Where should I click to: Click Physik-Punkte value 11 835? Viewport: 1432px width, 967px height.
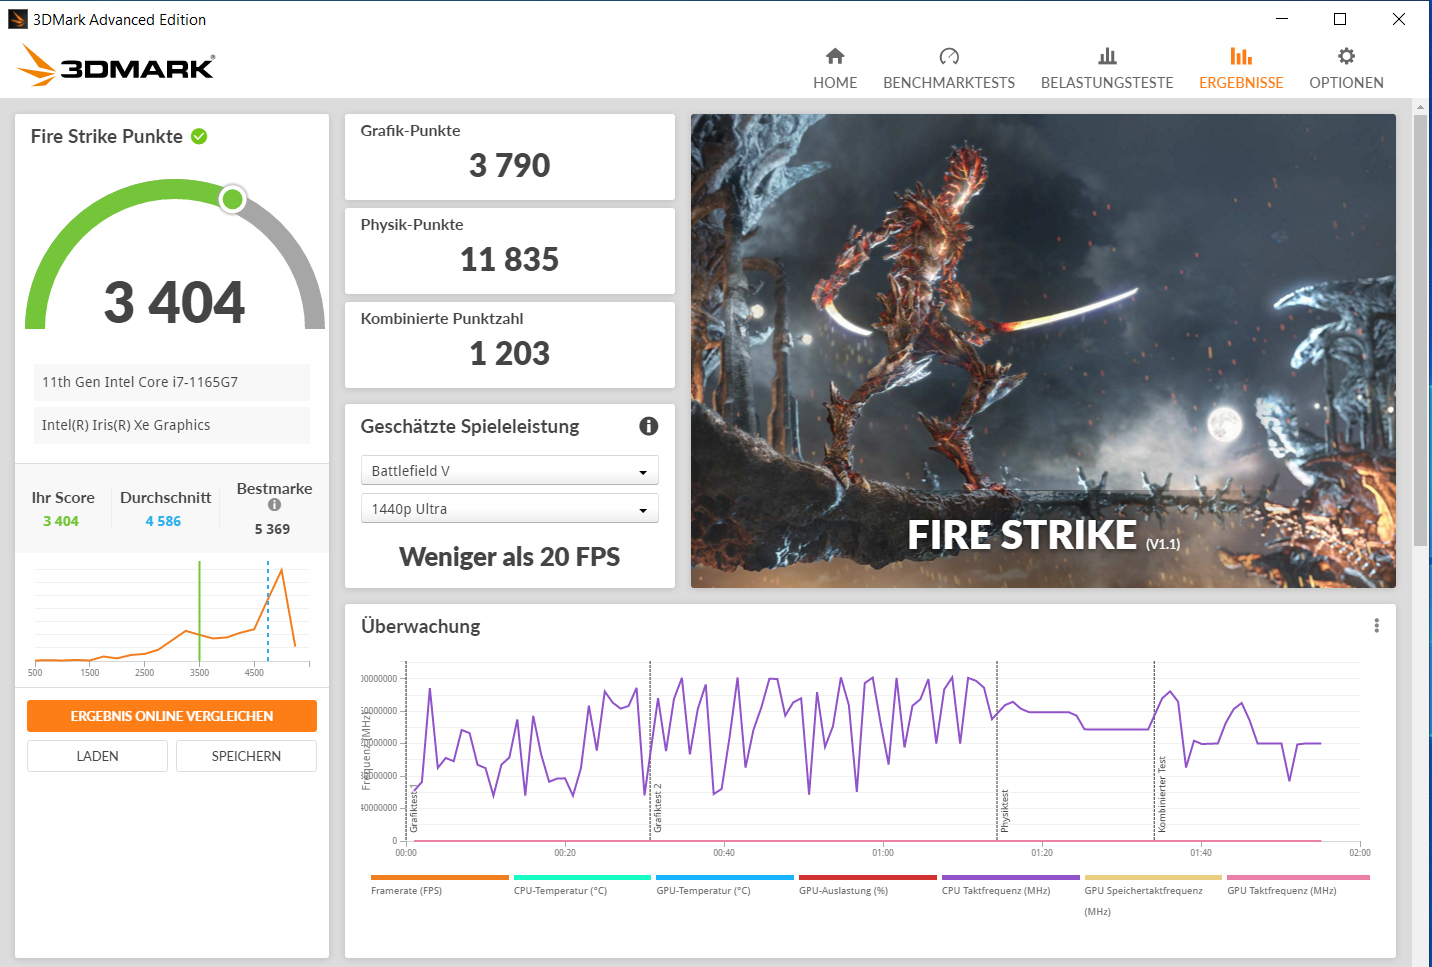pos(510,259)
